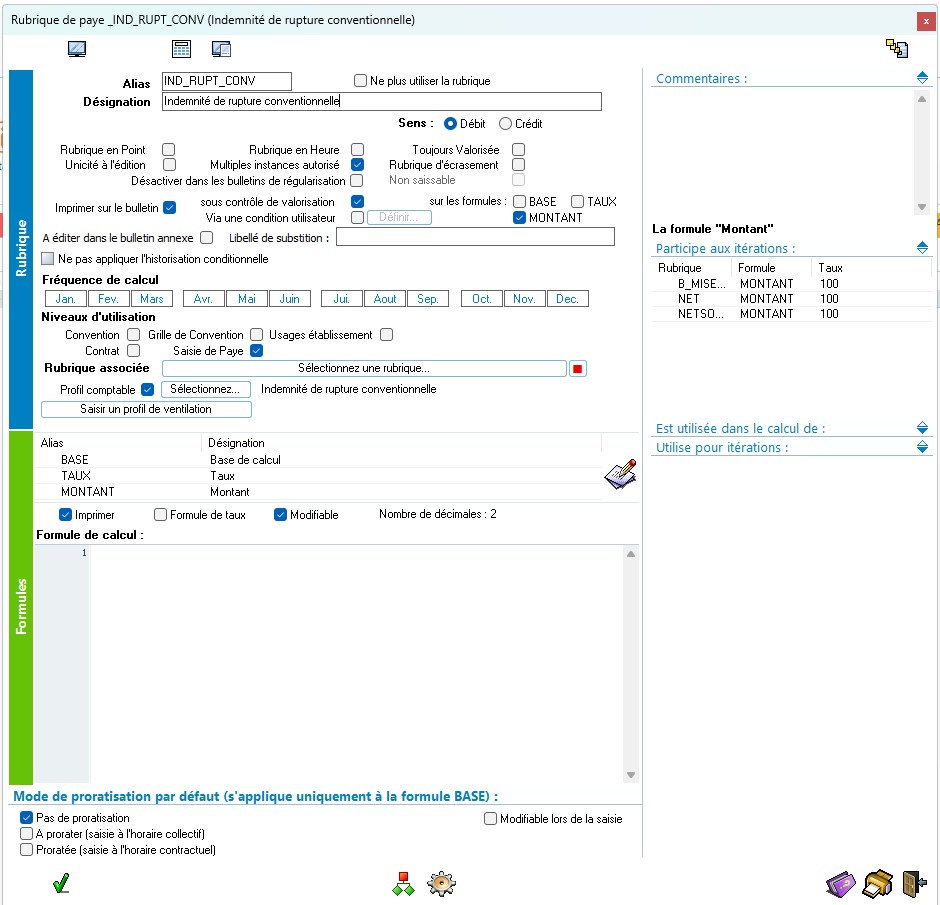The width and height of the screenshot is (940, 905).
Task: Click 'Saisir un profil de ventilation' button
Action: 146,409
